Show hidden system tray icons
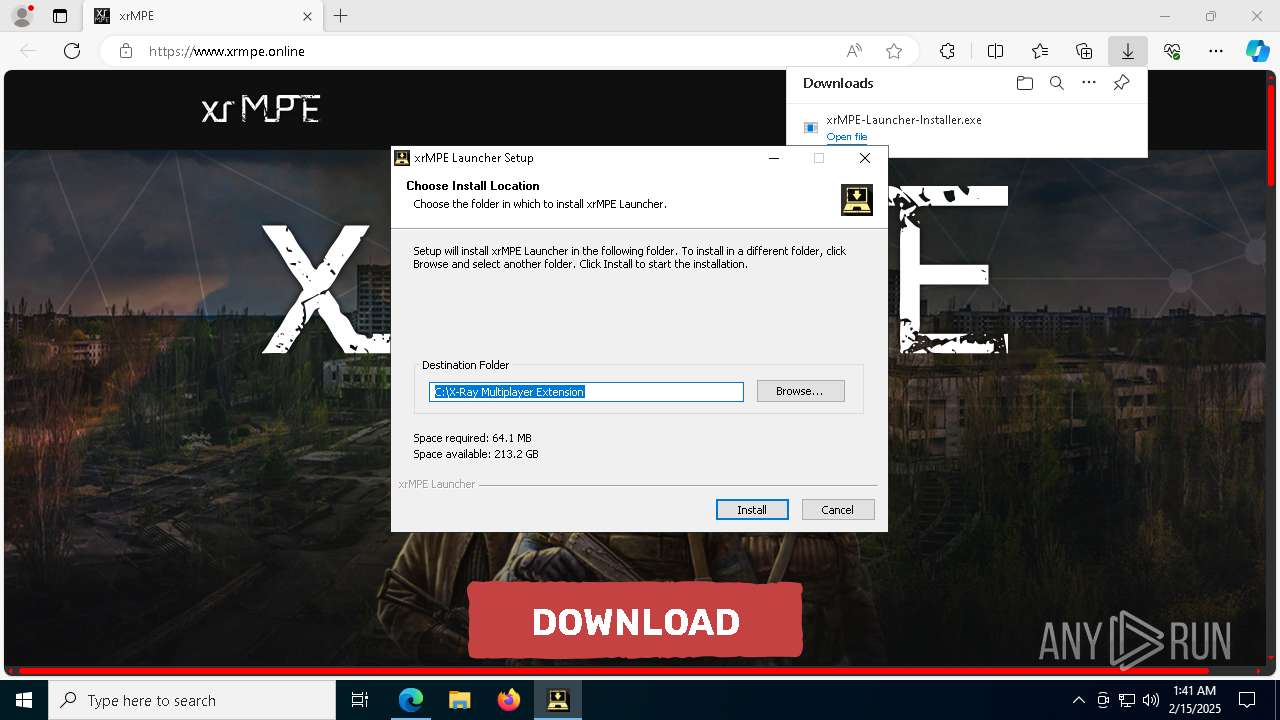The height and width of the screenshot is (720, 1280). tap(1078, 700)
